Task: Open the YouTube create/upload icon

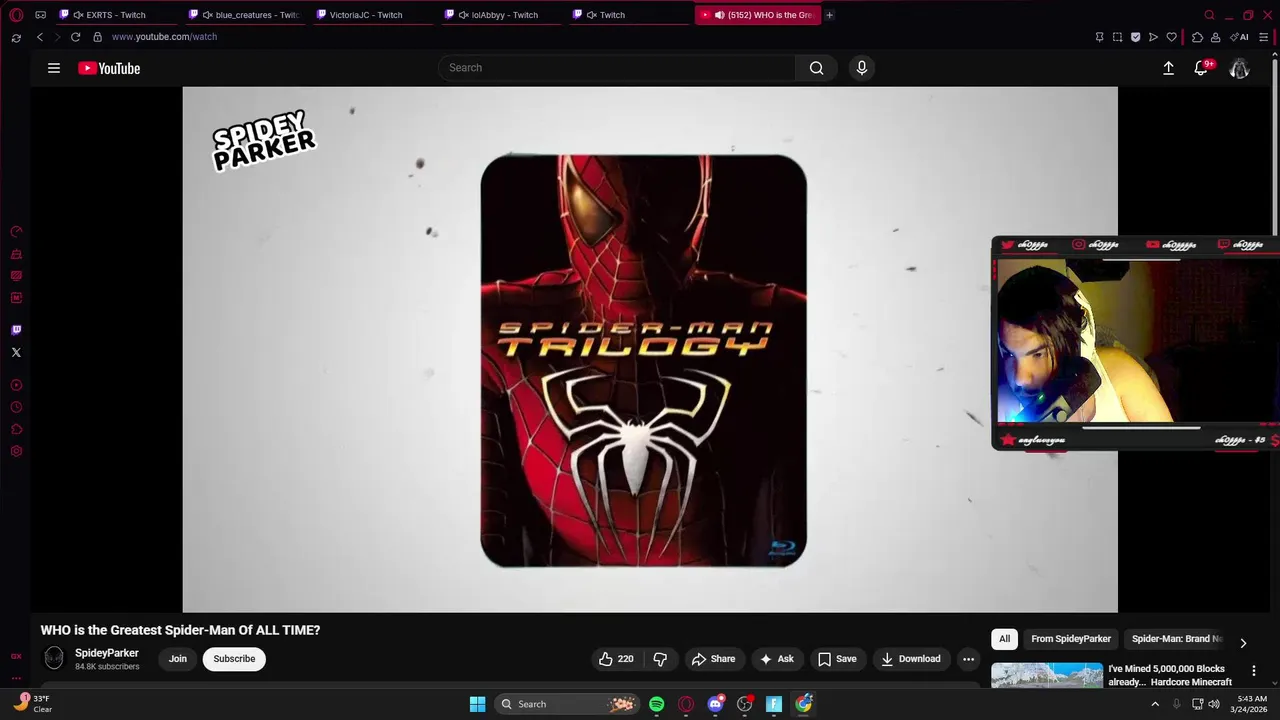Action: pyautogui.click(x=1168, y=68)
